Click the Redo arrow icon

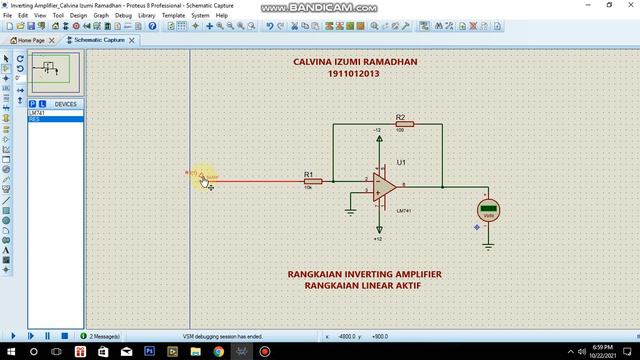pos(280,26)
